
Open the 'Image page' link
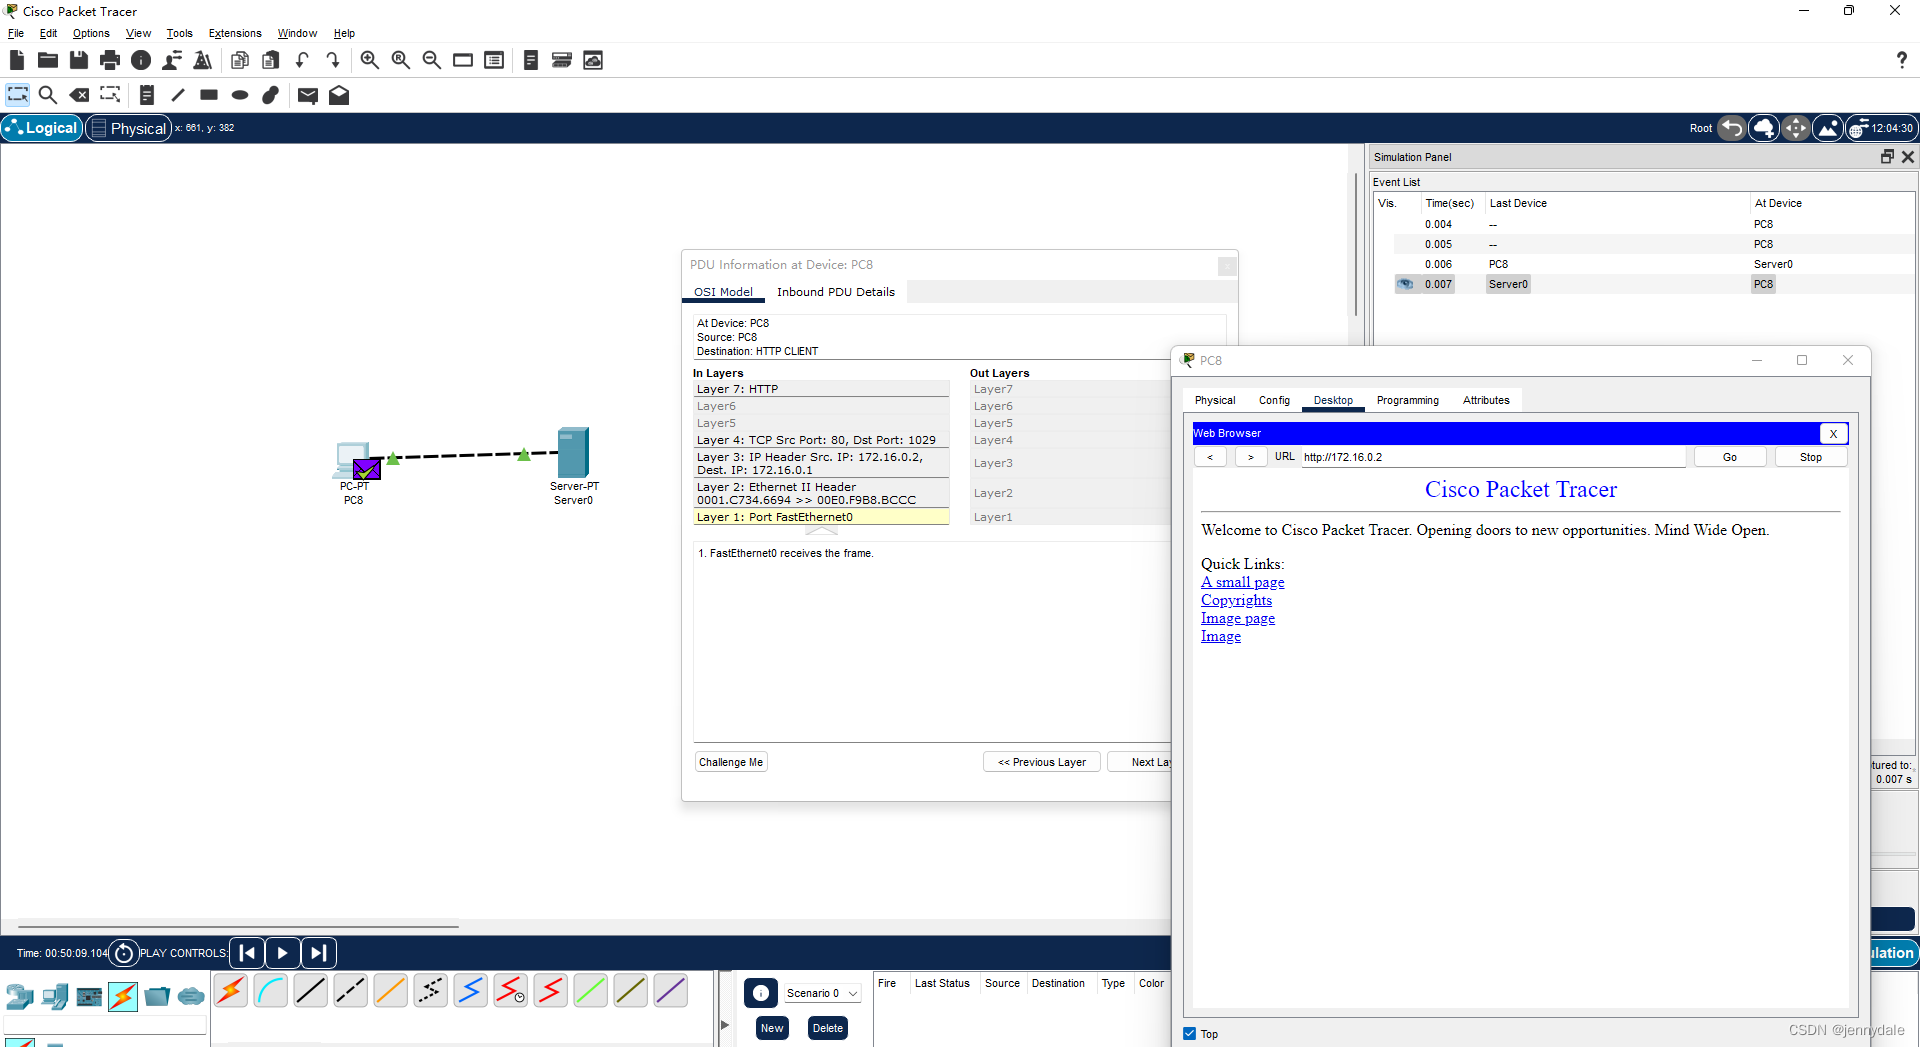pos(1238,618)
